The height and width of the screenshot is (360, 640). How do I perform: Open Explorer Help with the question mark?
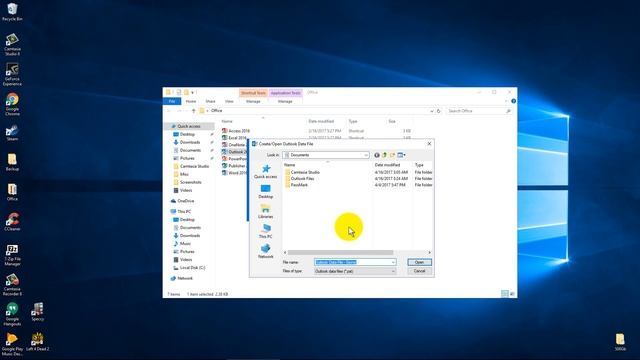pos(513,101)
